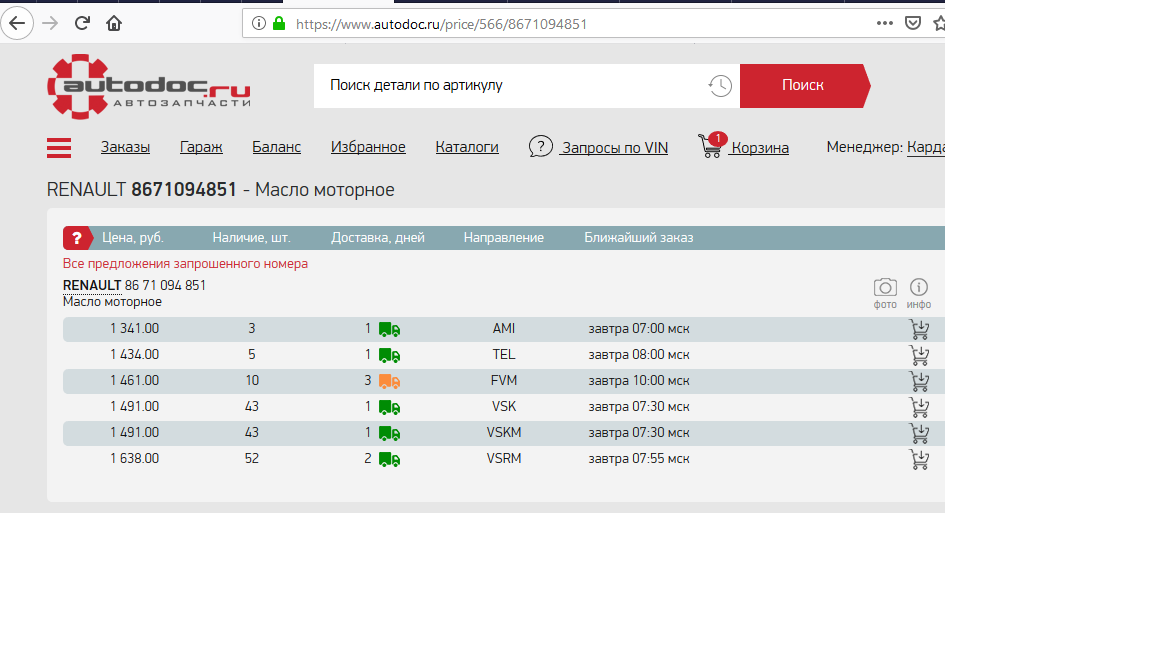Open the product info icon
Viewport: 1152px width, 648px height.
tap(919, 288)
